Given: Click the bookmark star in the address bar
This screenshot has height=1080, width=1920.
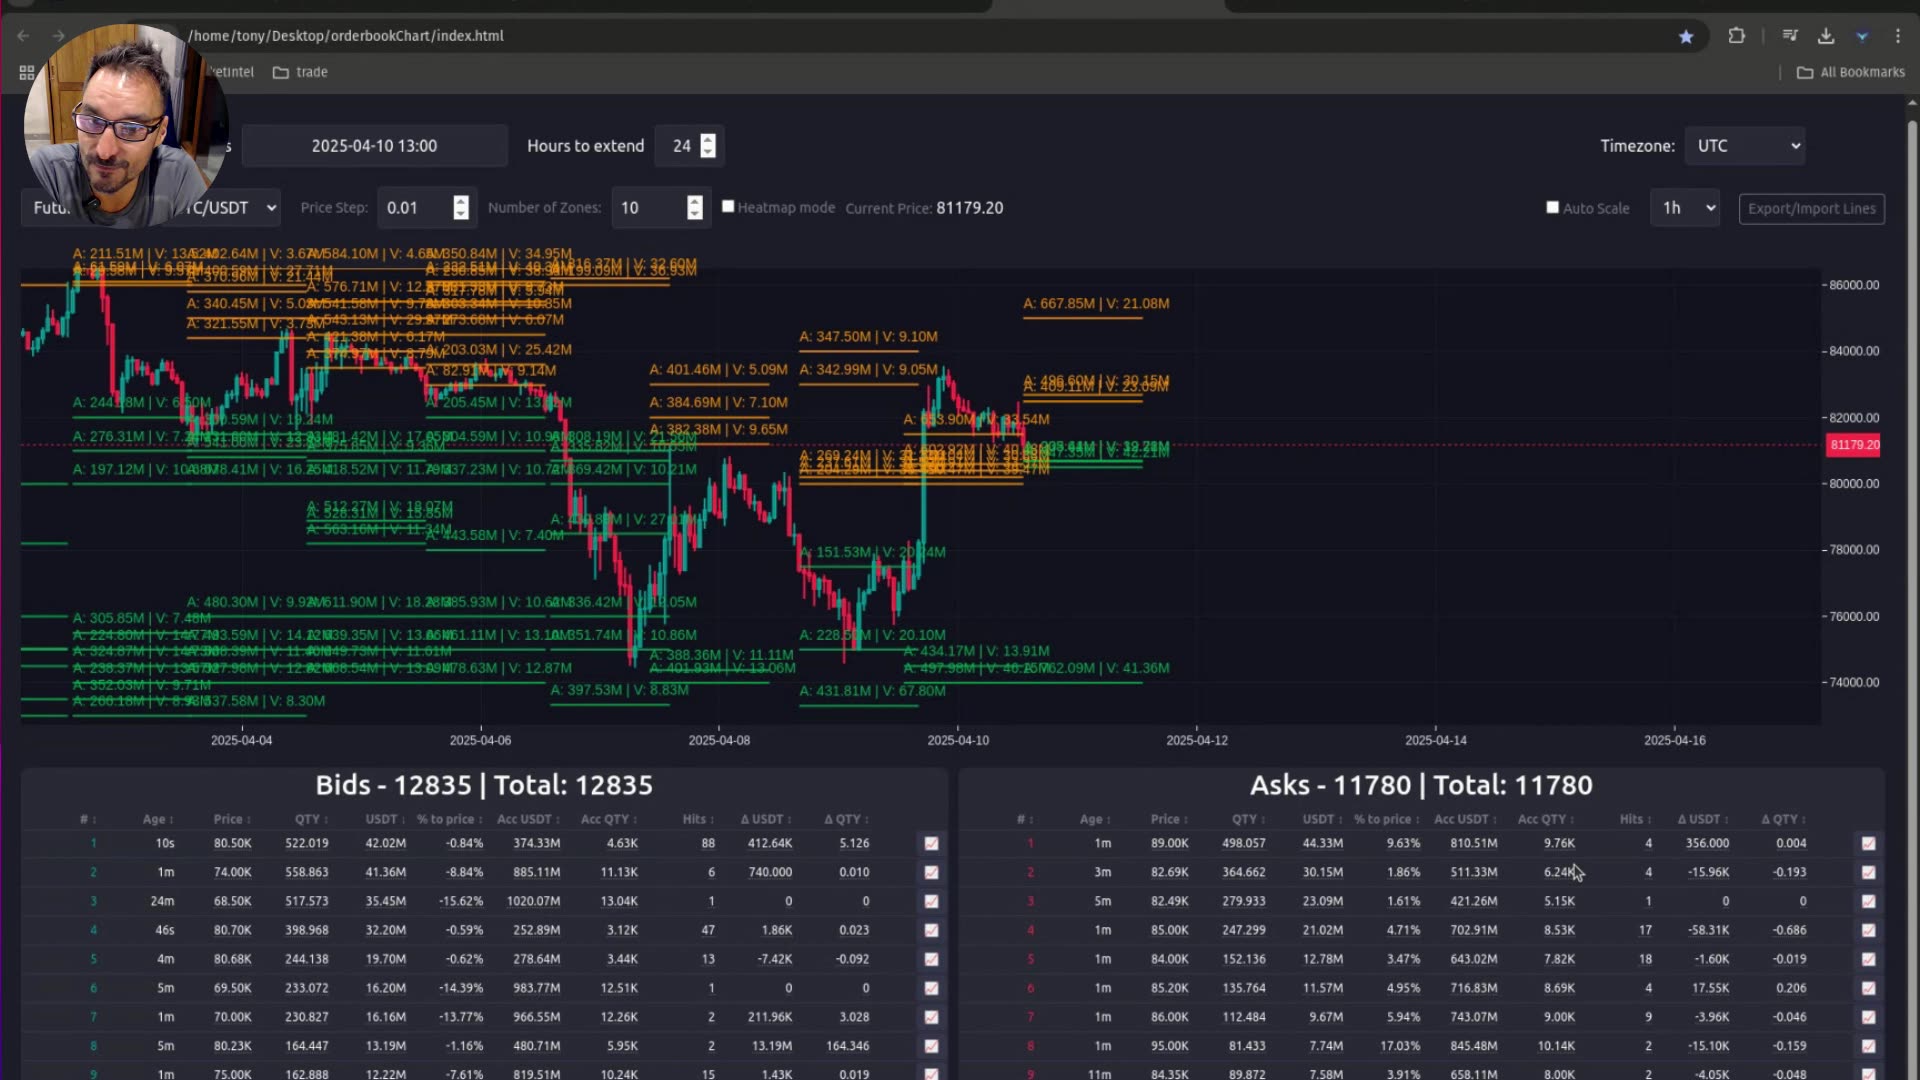Looking at the screenshot, I should point(1686,36).
